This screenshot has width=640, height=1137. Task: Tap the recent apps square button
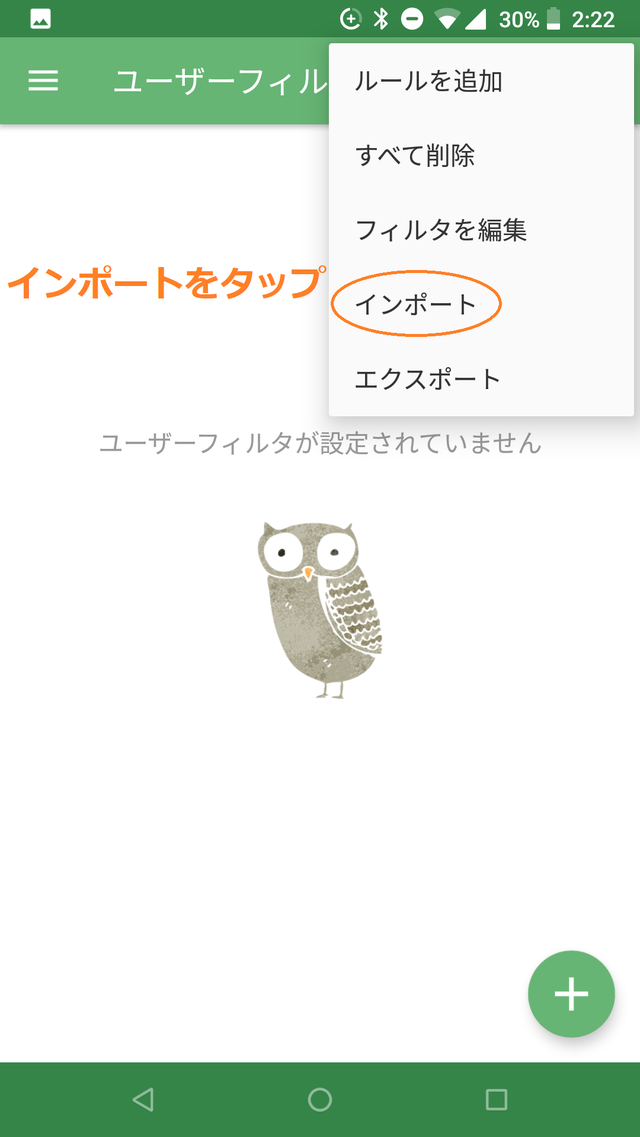tap(496, 1099)
